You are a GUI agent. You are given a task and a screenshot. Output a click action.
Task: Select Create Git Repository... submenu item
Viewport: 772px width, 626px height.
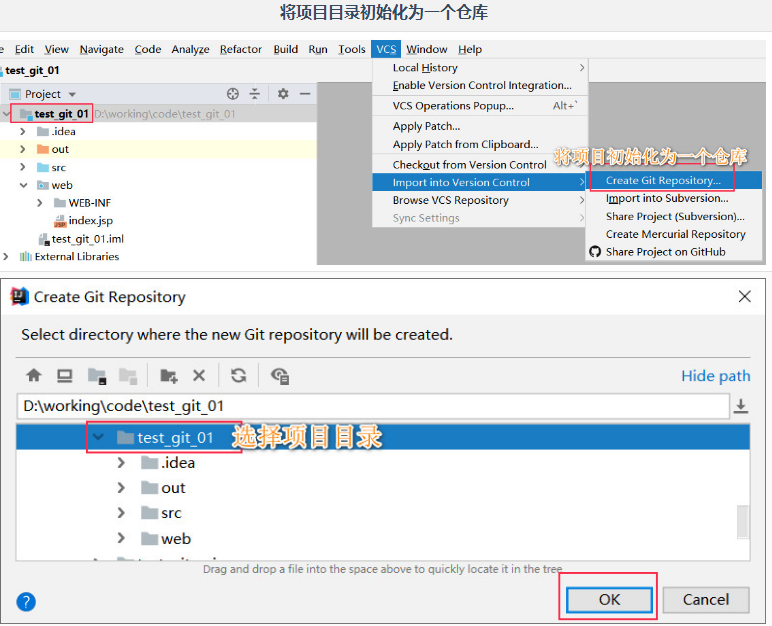(x=674, y=180)
